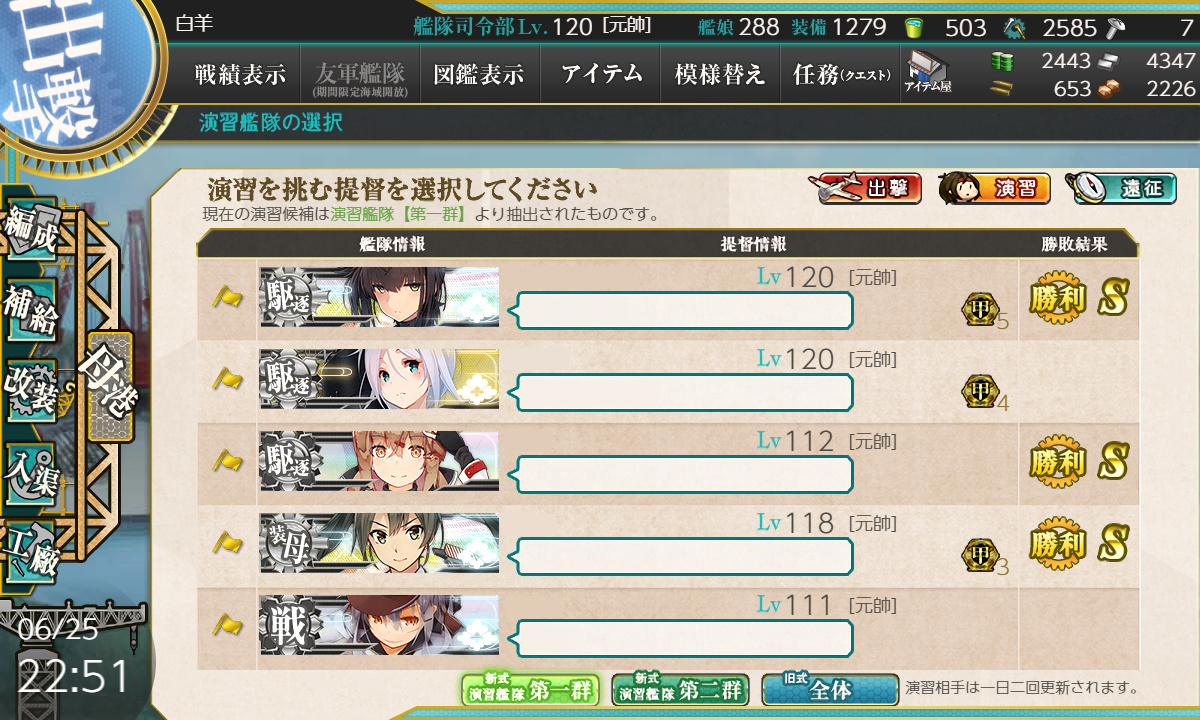Viewport: 1200px width, 720px height.
Task: Click the 編成 sidebar icon
Action: 31,233
